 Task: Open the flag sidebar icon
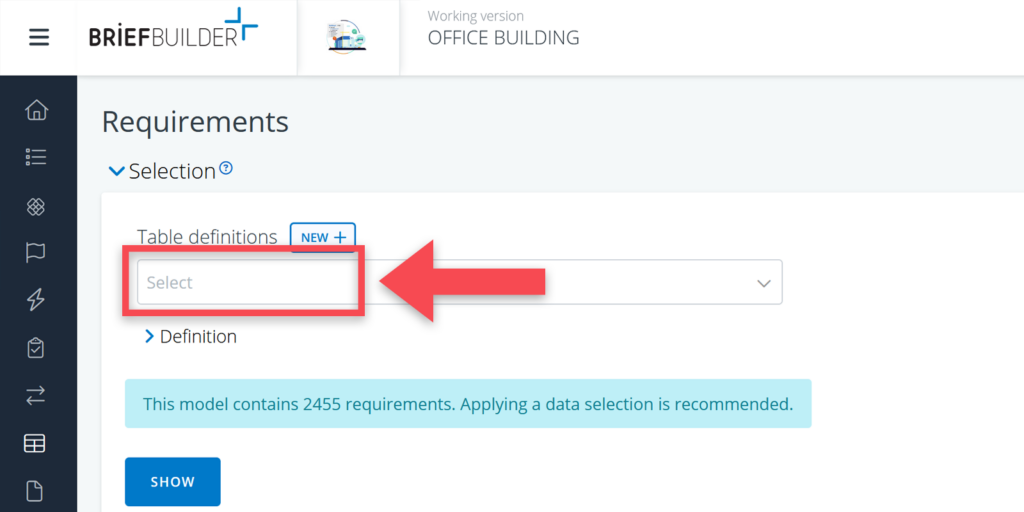[x=36, y=253]
